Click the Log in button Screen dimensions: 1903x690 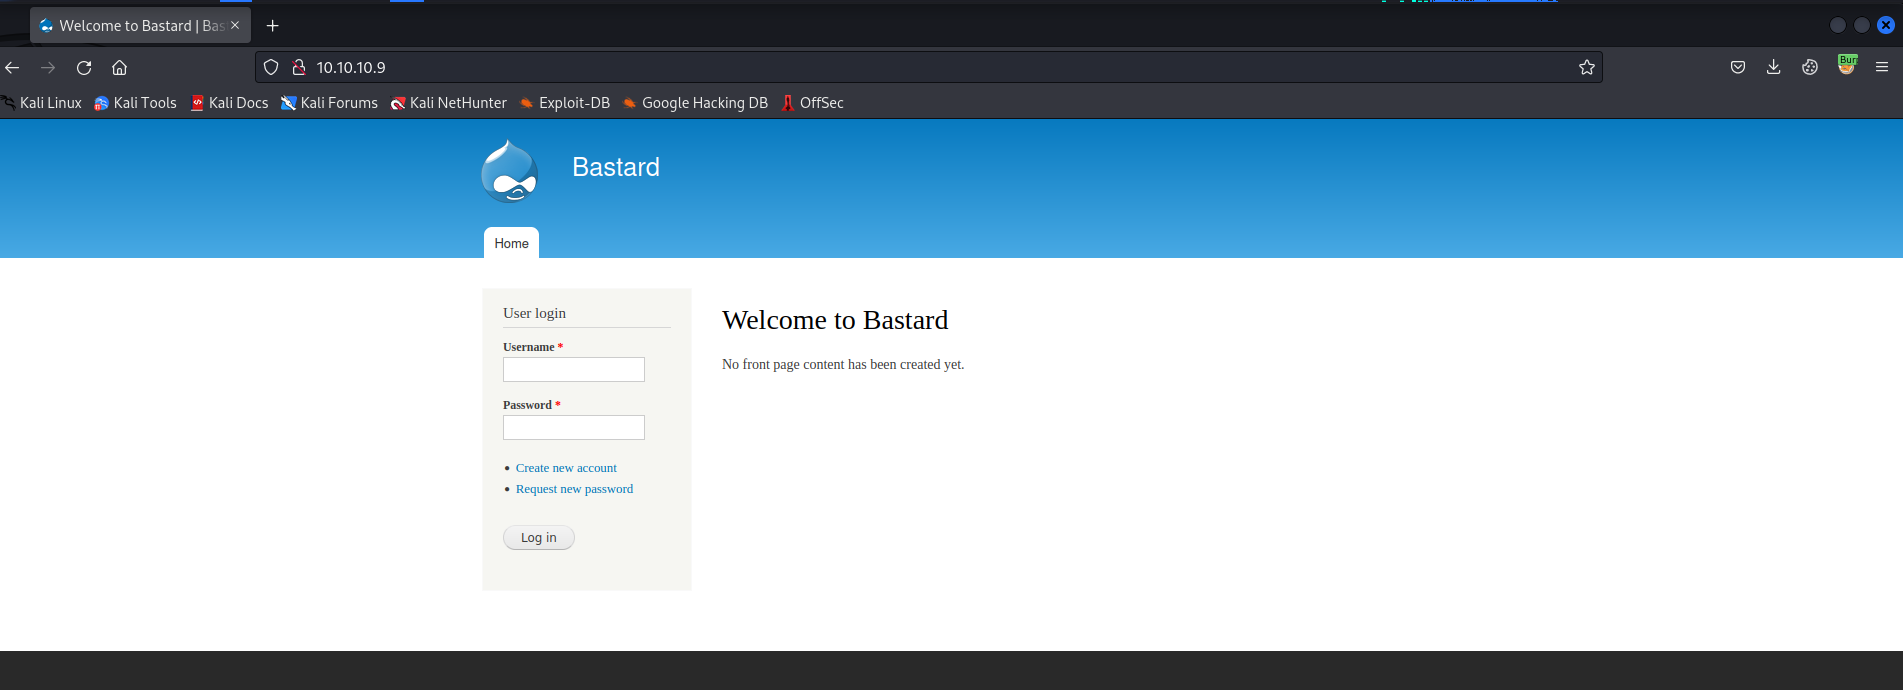[539, 538]
